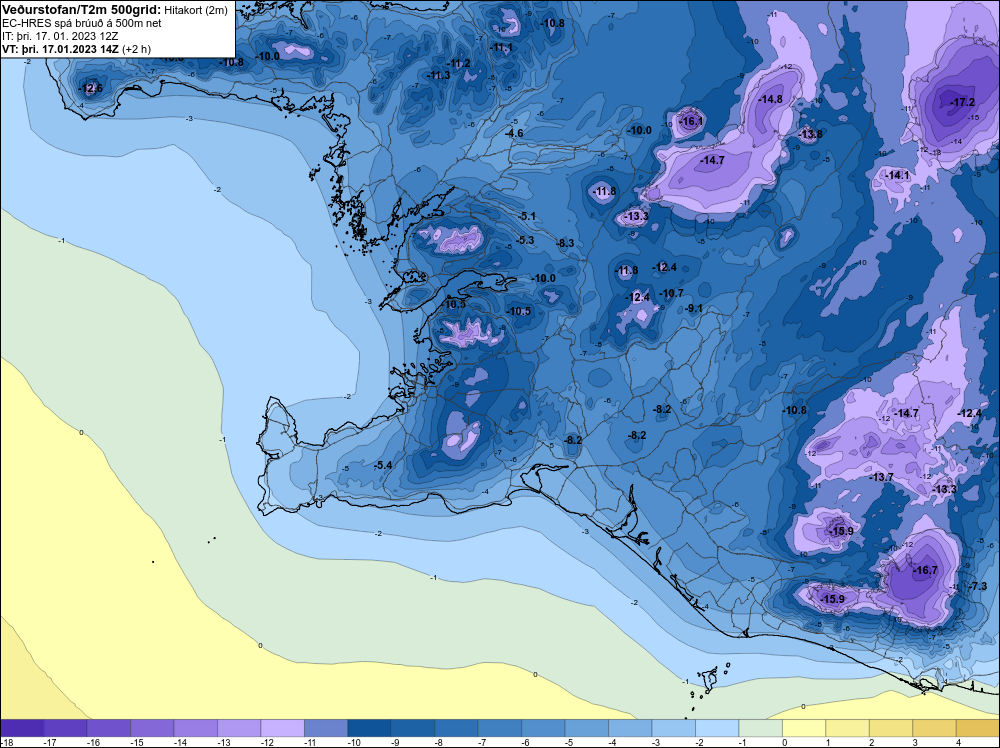Click the -5.3 temperature label
This screenshot has height=748, width=1000.
point(525,240)
